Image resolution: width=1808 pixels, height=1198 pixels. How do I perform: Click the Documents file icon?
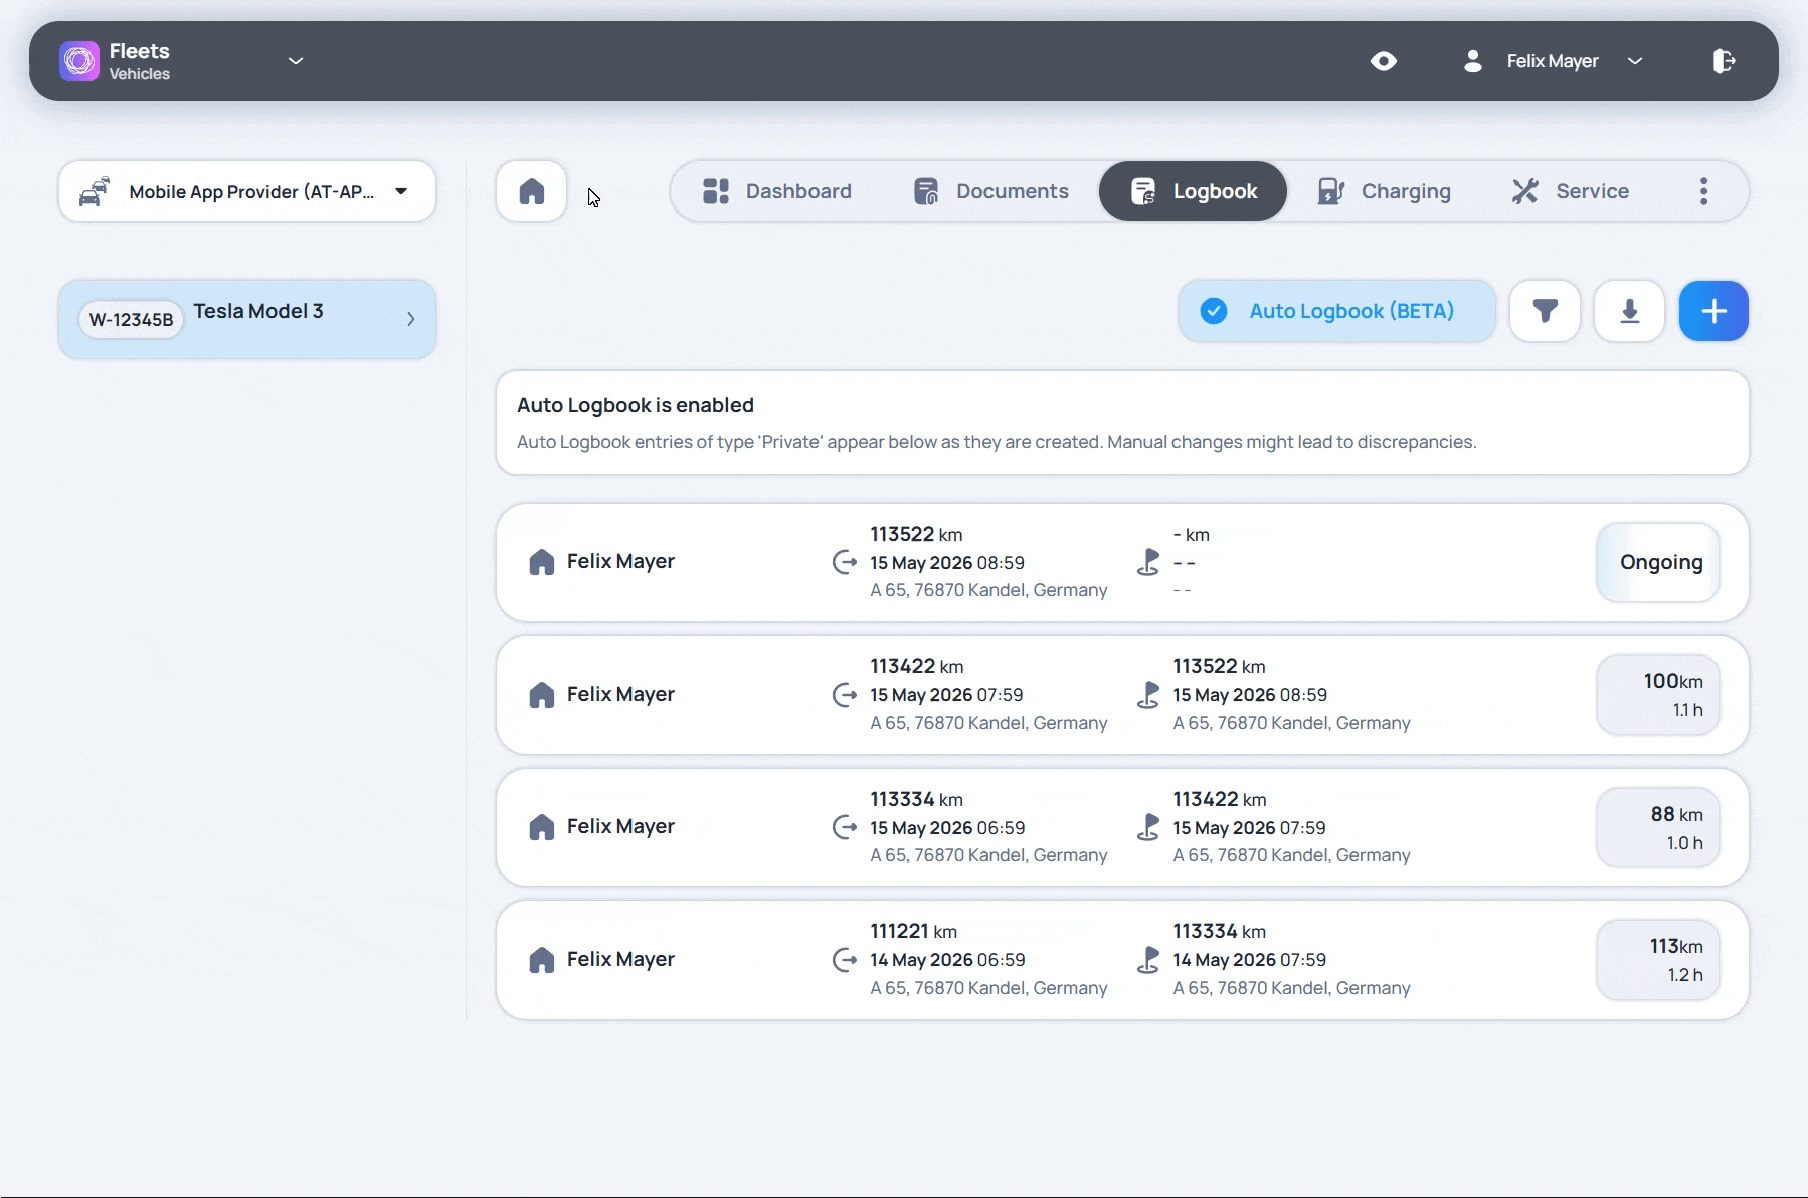coord(926,191)
